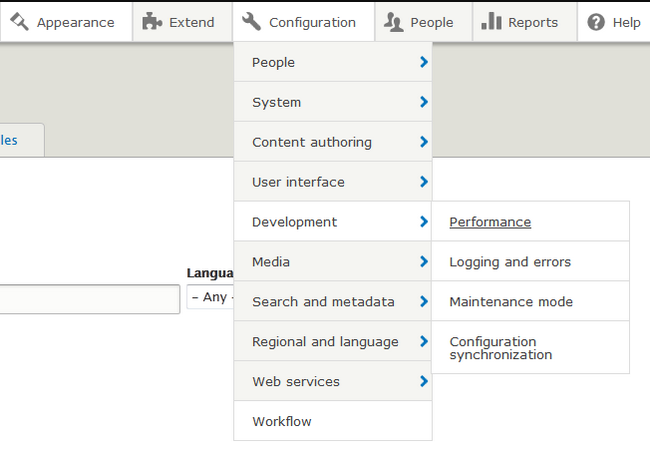
Task: Select Regional and language menu entry
Action: pos(333,342)
